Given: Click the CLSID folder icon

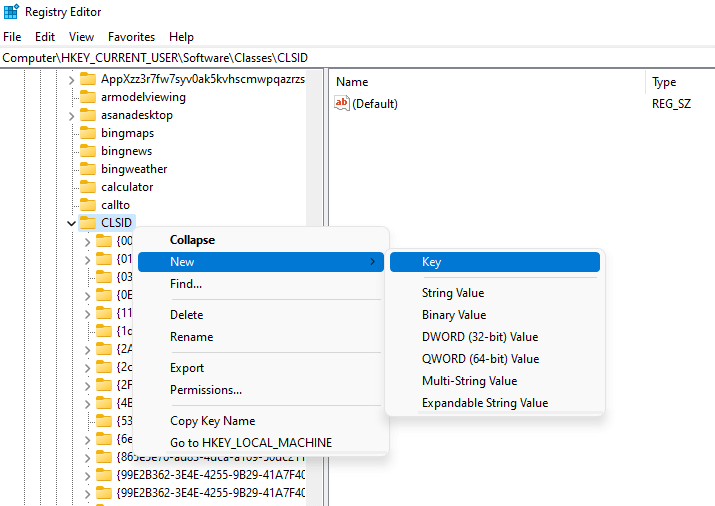Looking at the screenshot, I should pyautogui.click(x=88, y=223).
